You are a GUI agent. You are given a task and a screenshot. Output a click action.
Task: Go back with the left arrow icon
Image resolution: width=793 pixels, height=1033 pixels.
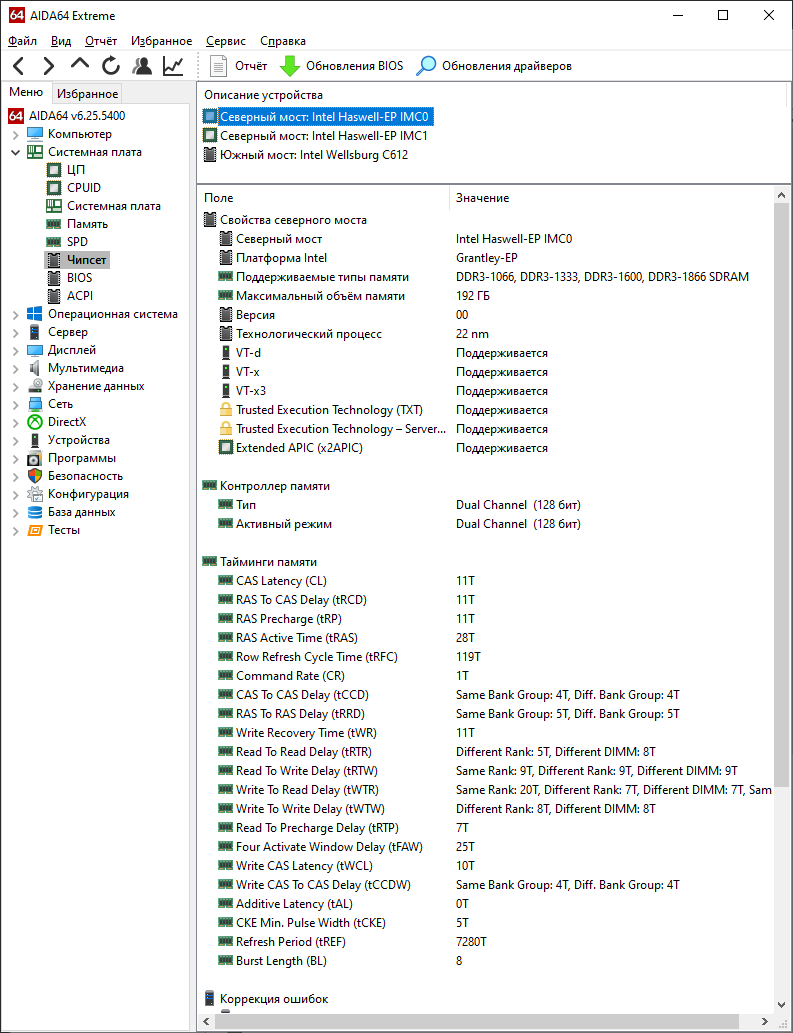(19, 66)
